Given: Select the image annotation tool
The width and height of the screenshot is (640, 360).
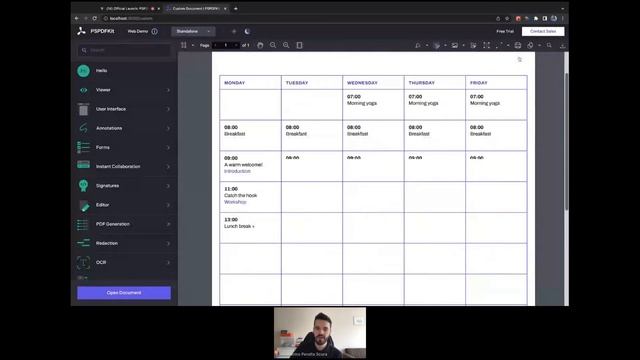Looking at the screenshot, I should click(455, 45).
